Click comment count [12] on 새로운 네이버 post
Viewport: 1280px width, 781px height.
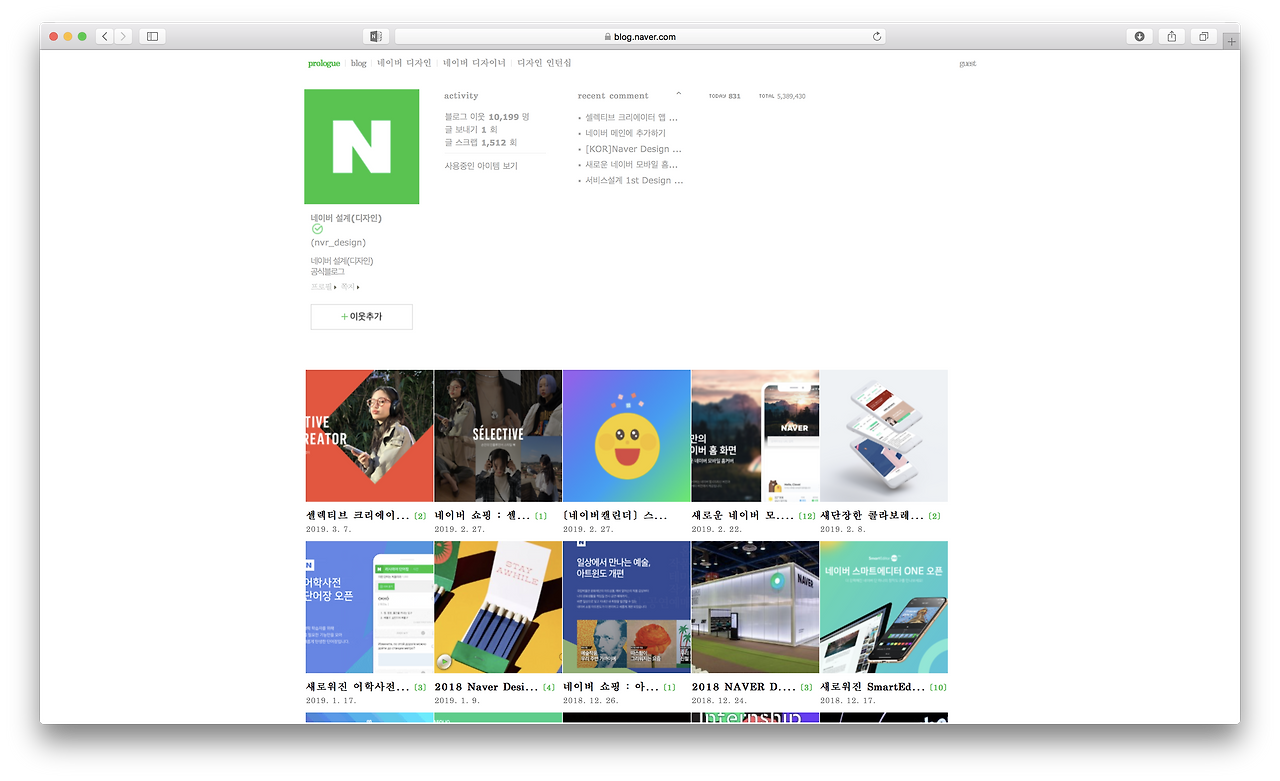pos(807,517)
